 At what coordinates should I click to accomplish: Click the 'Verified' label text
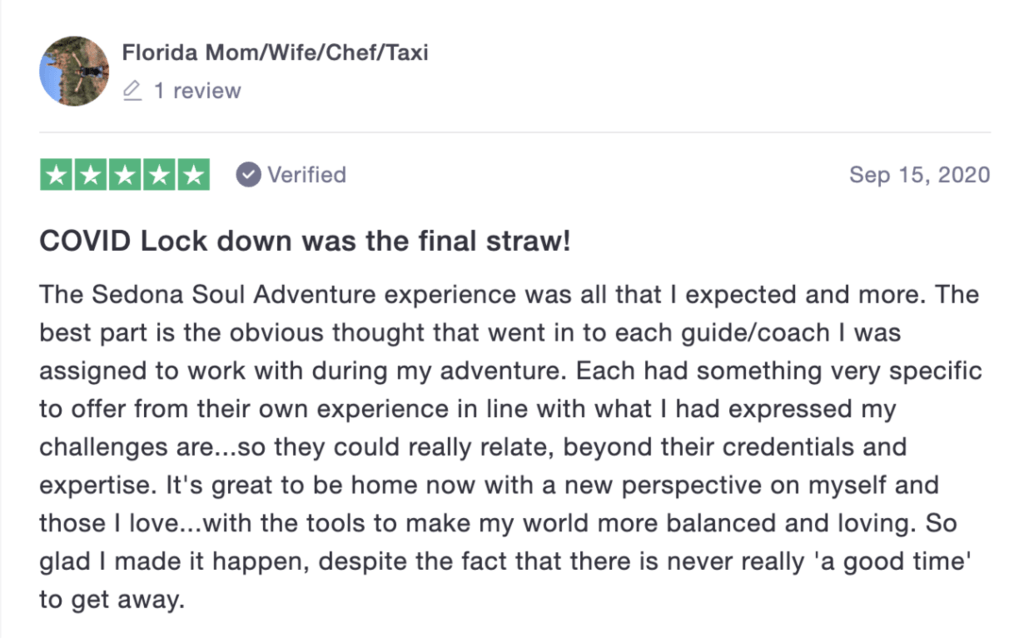(306, 175)
